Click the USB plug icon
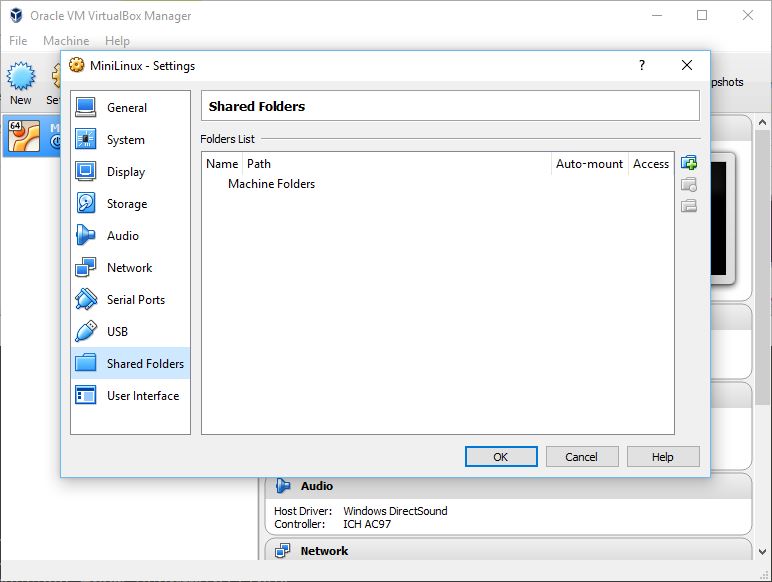The height and width of the screenshot is (582, 772). pos(86,331)
